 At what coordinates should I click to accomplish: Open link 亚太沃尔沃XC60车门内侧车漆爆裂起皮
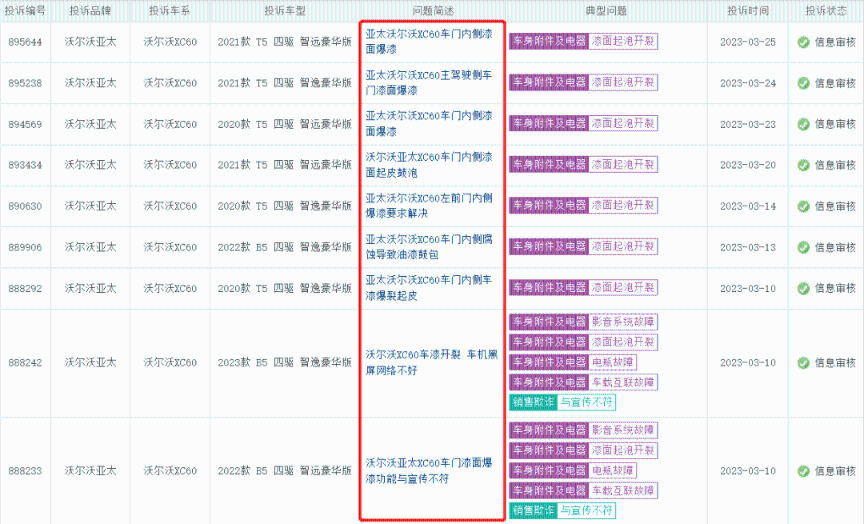pyautogui.click(x=429, y=288)
